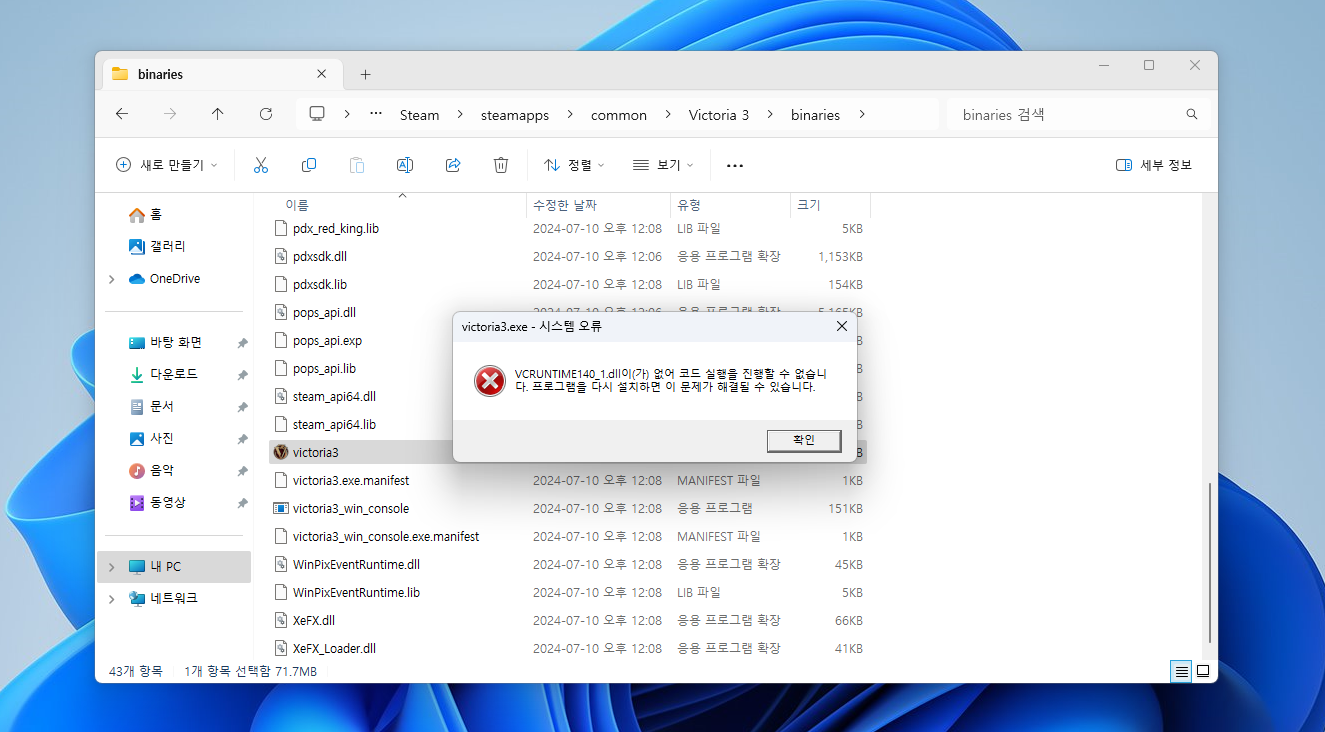The width and height of the screenshot is (1325, 732).
Task: Click 확인 in the error dialog
Action: coord(804,440)
